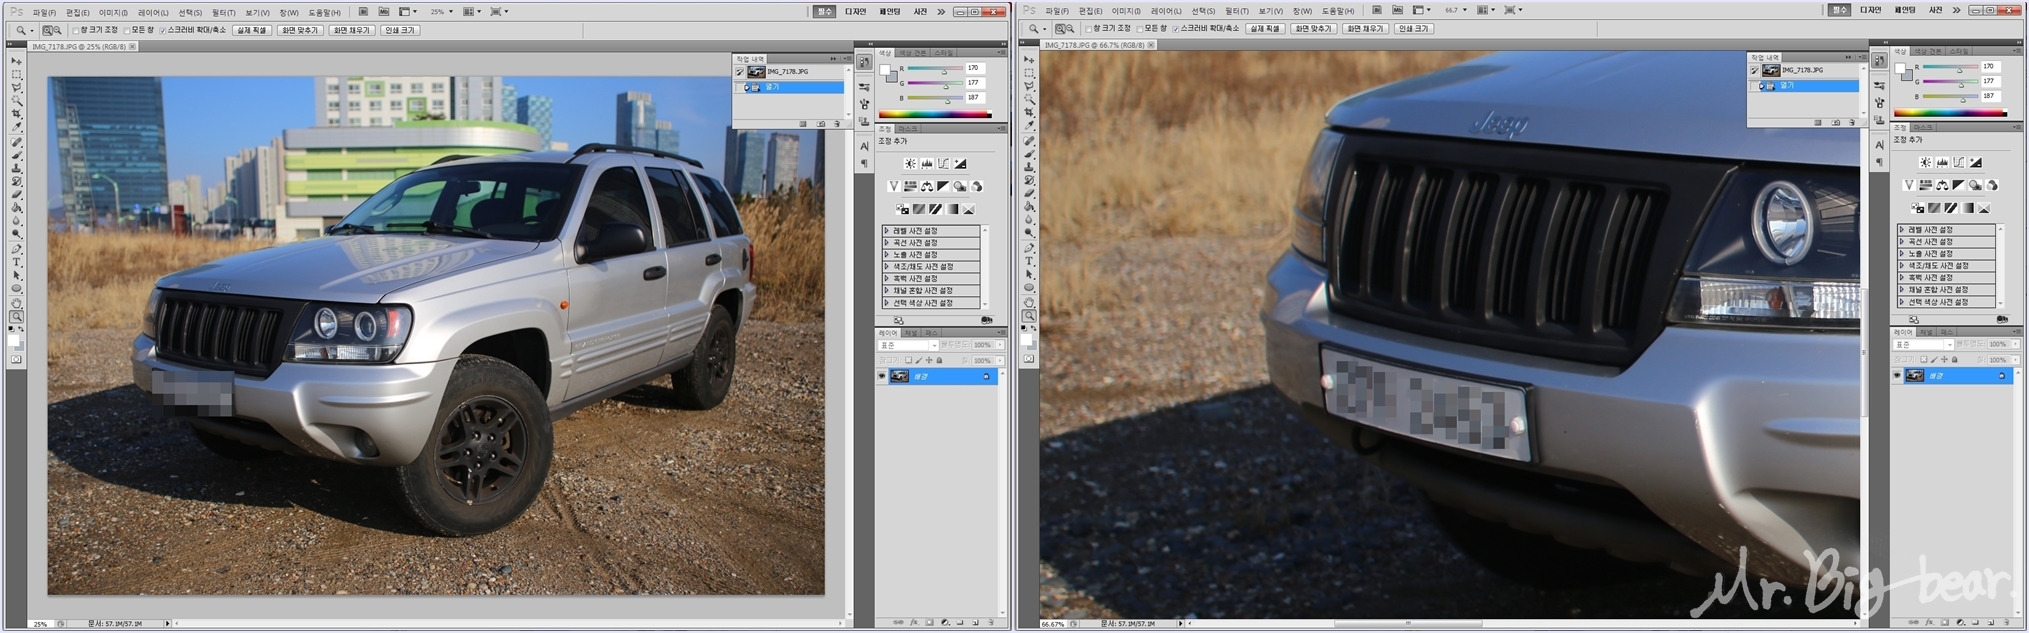2029x633 pixels.
Task: Uncheck '스크러비 확대/축소' in right window
Action: (x=1175, y=29)
